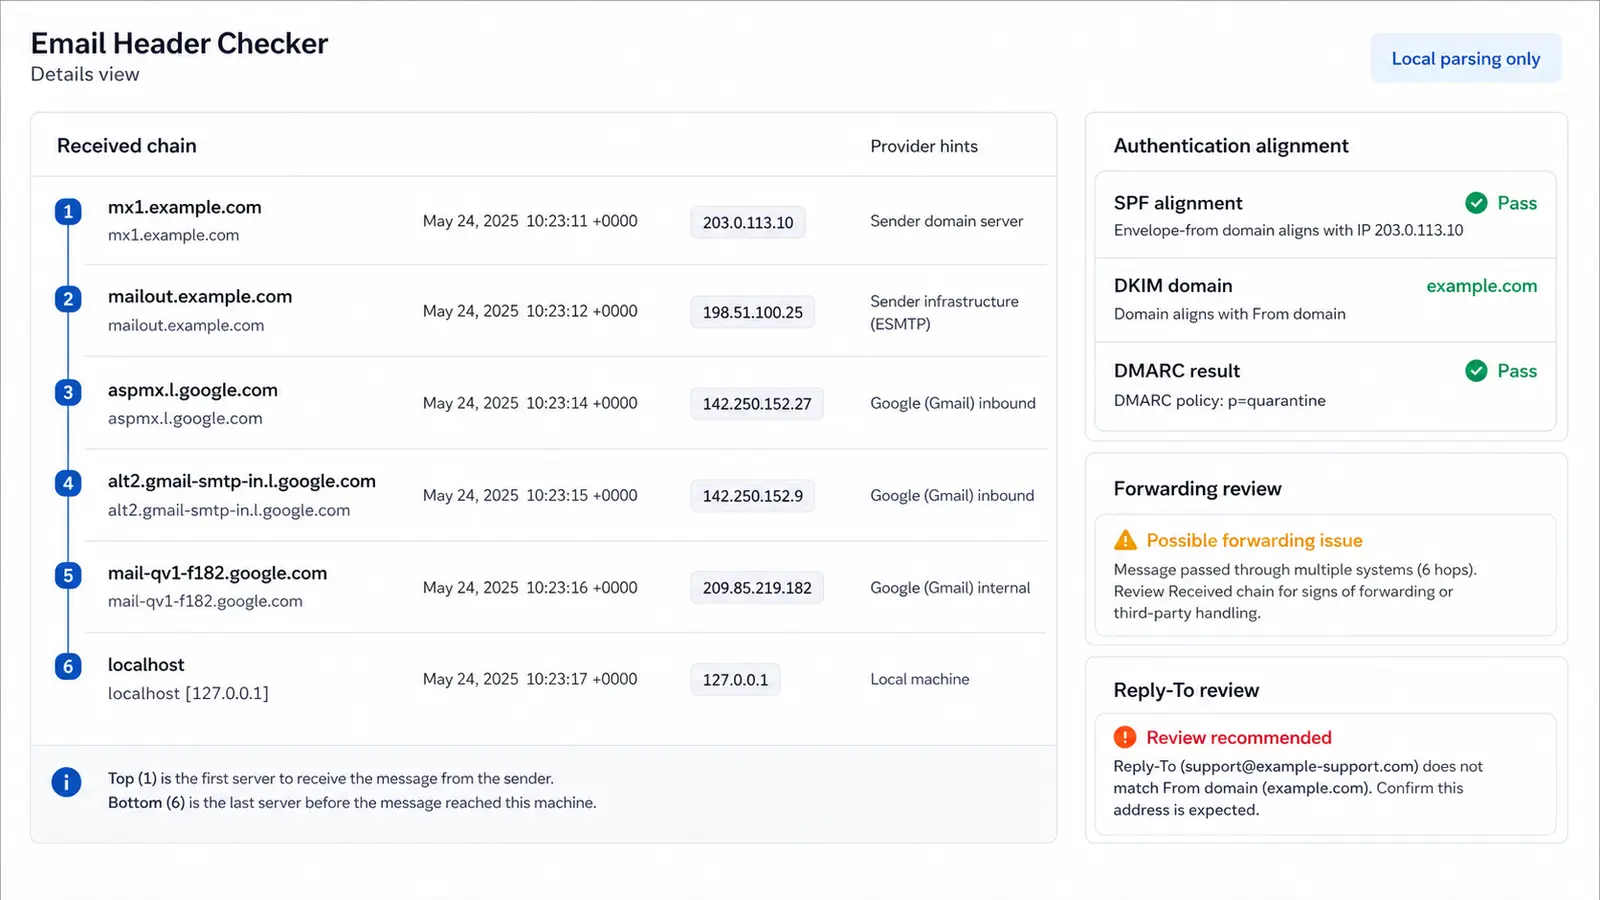Screen dimensions: 1600x900
Task: Click the orange warning triangle for forwarding issue
Action: [1125, 540]
